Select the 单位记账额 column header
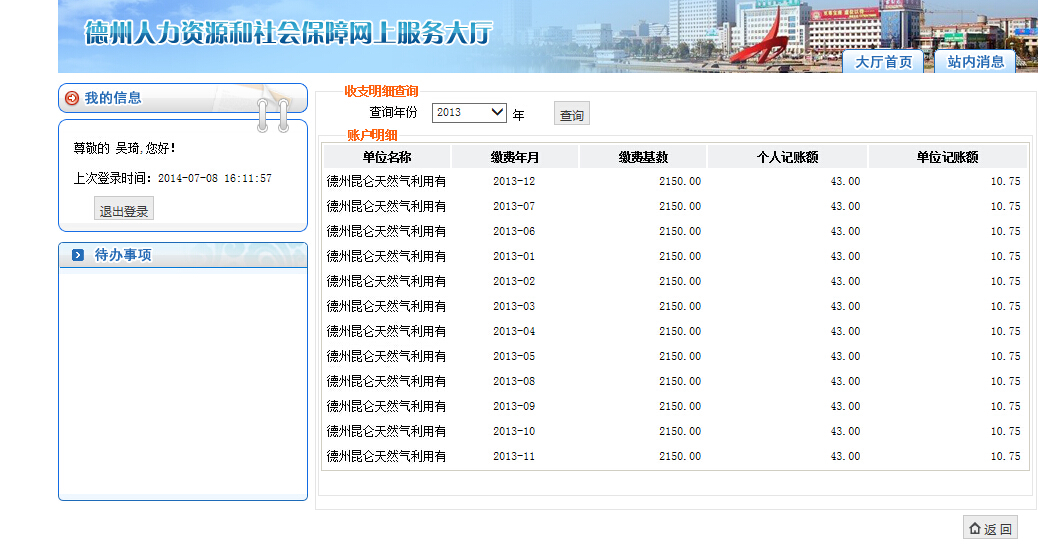 point(947,157)
